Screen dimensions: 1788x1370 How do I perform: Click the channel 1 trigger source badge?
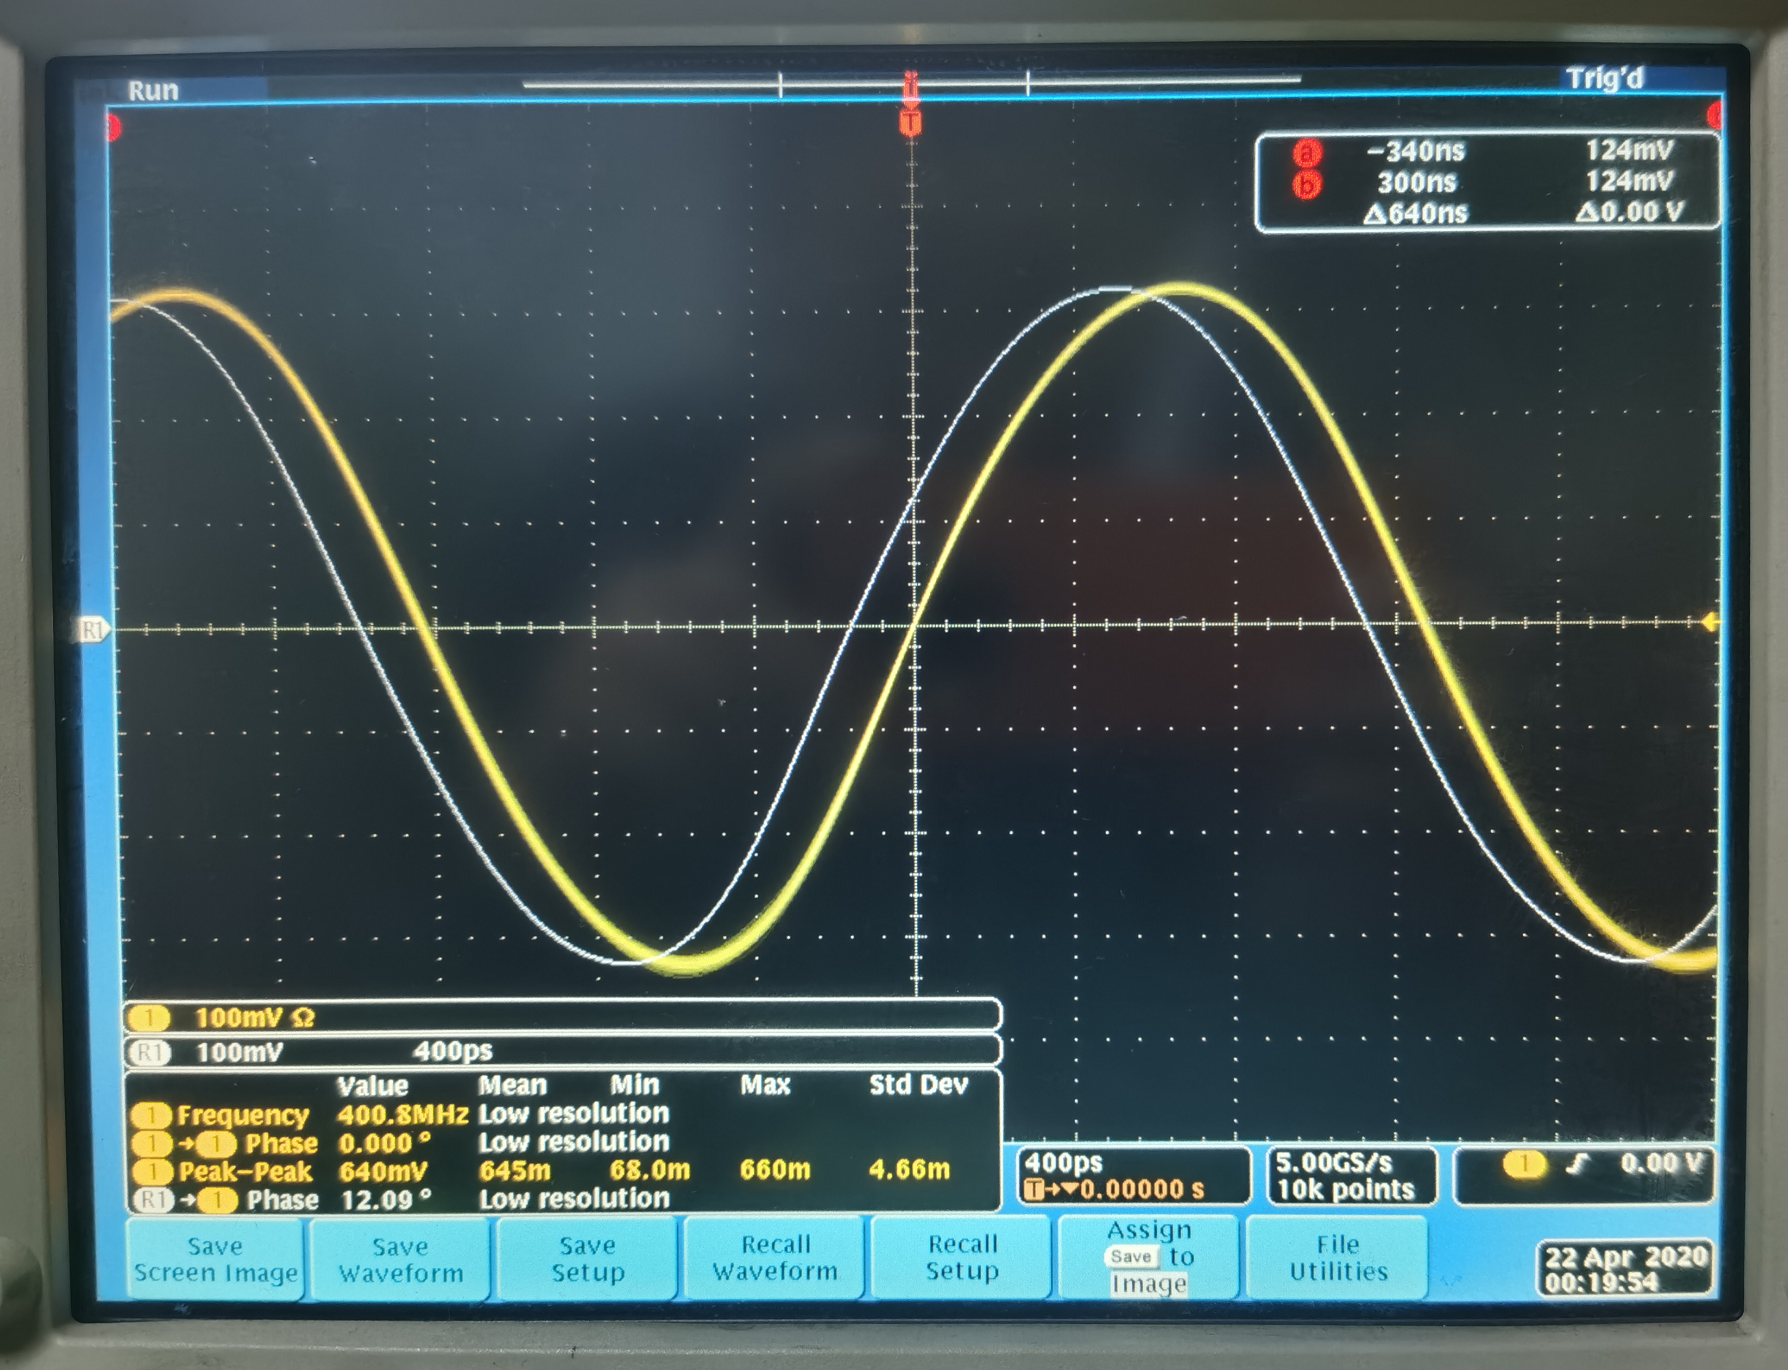(x=1524, y=1163)
